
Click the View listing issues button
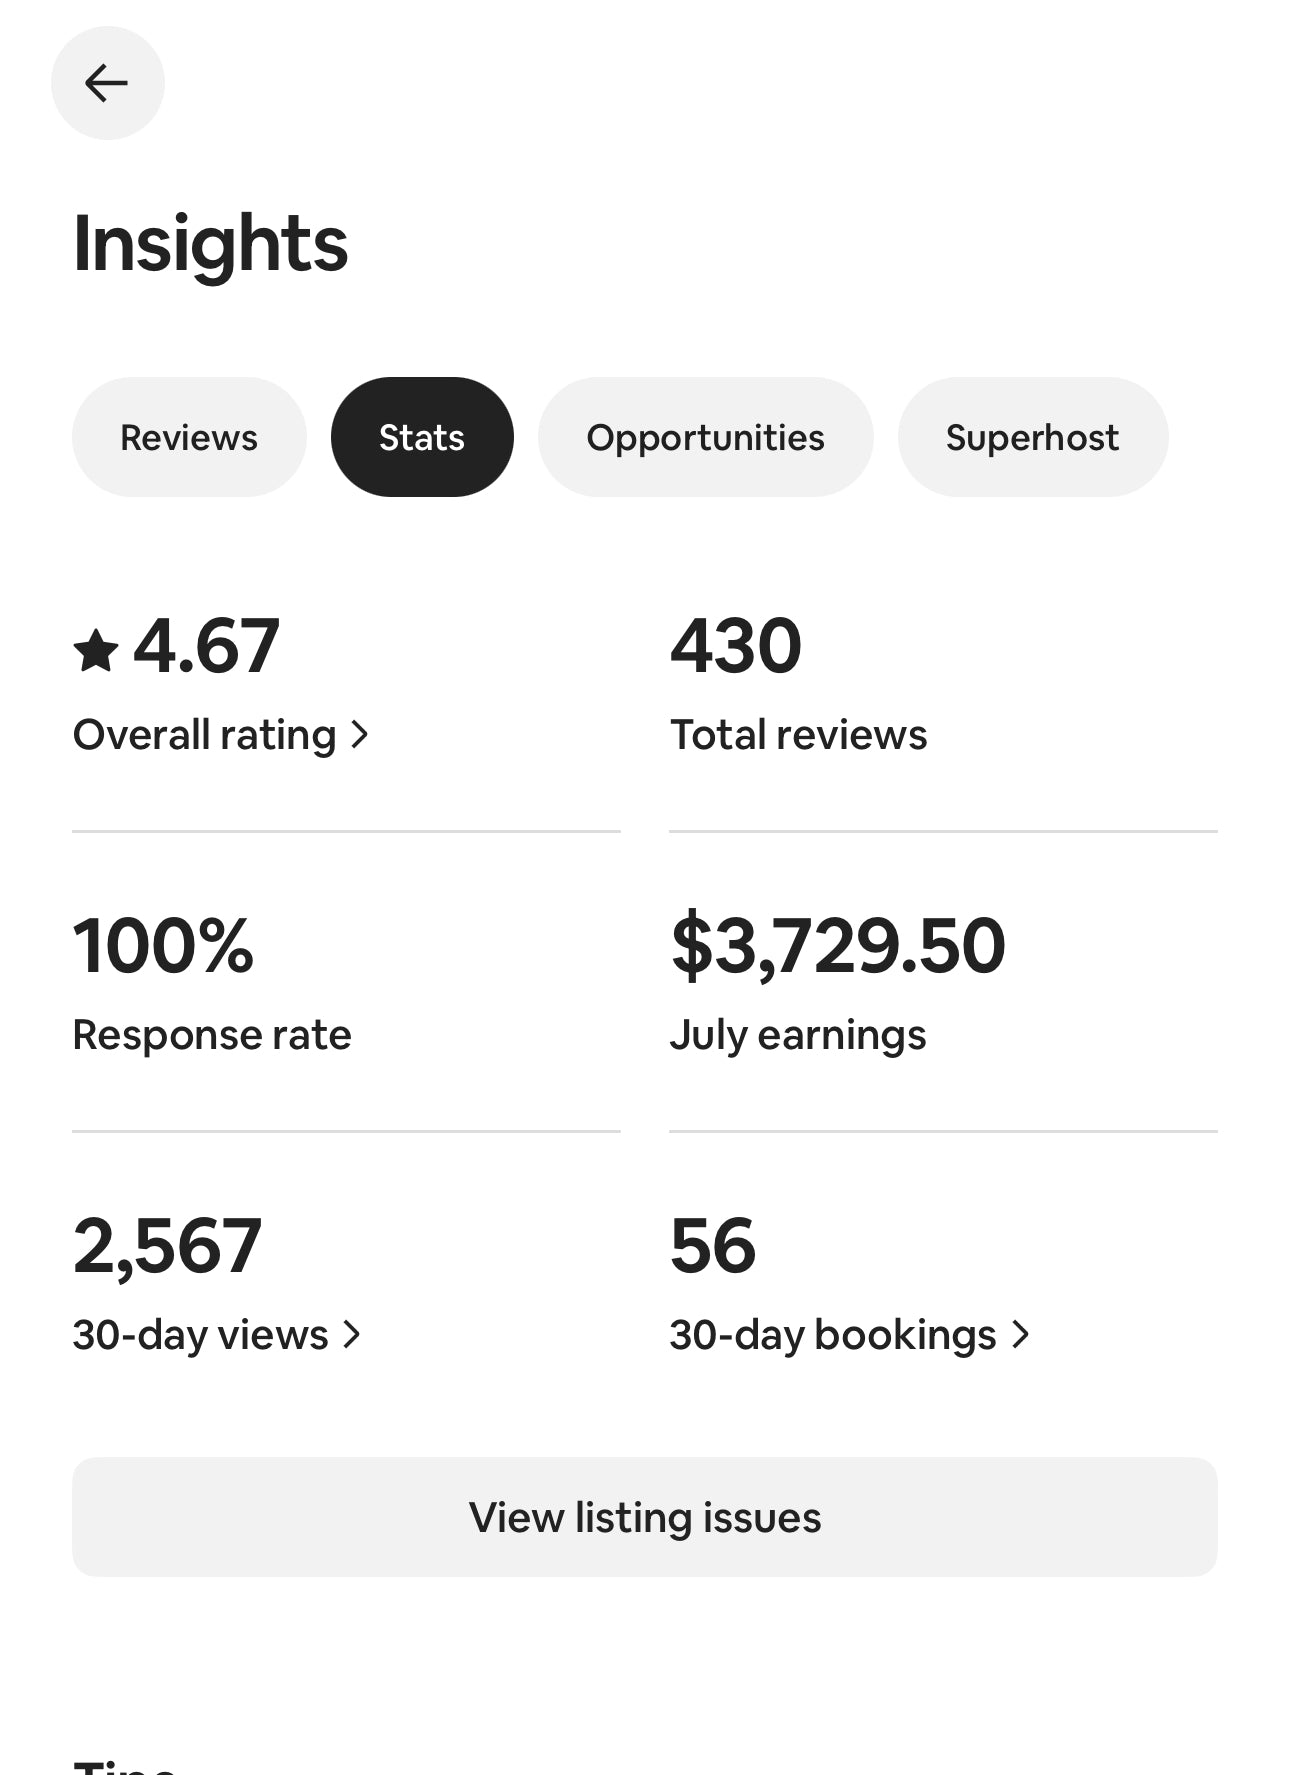coord(644,1517)
